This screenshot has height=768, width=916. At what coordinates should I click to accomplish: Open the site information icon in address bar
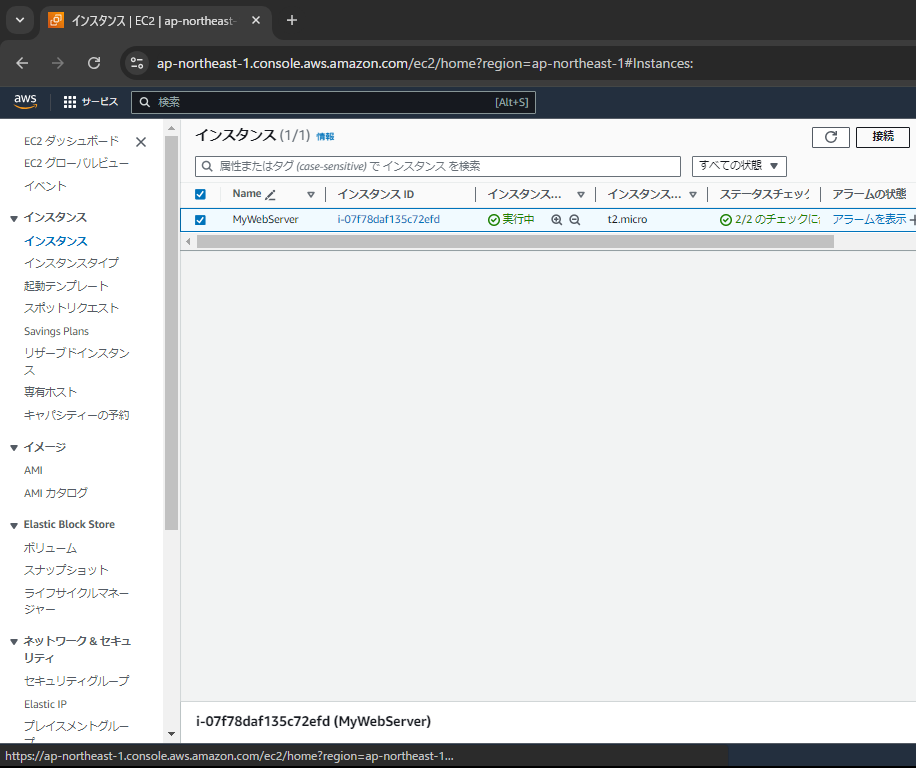tap(137, 63)
